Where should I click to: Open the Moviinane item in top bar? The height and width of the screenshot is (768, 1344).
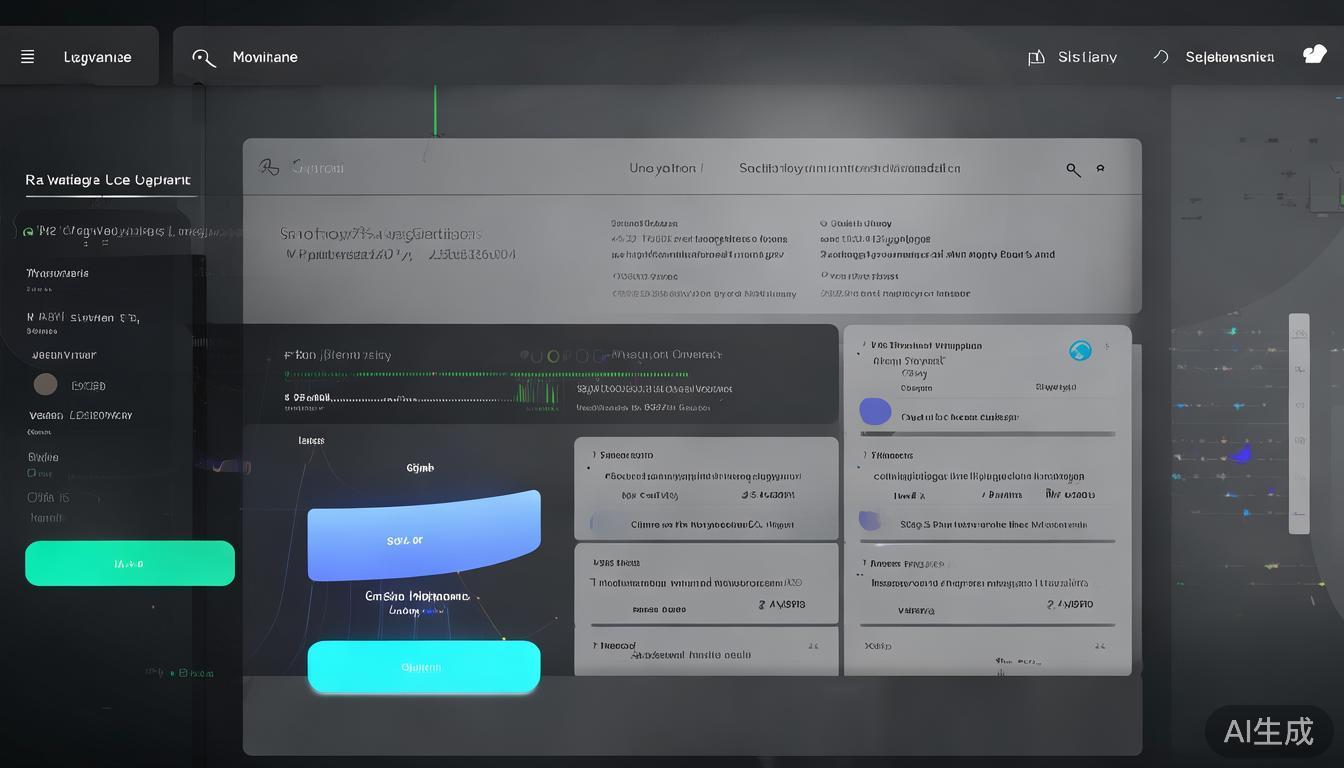pos(265,57)
